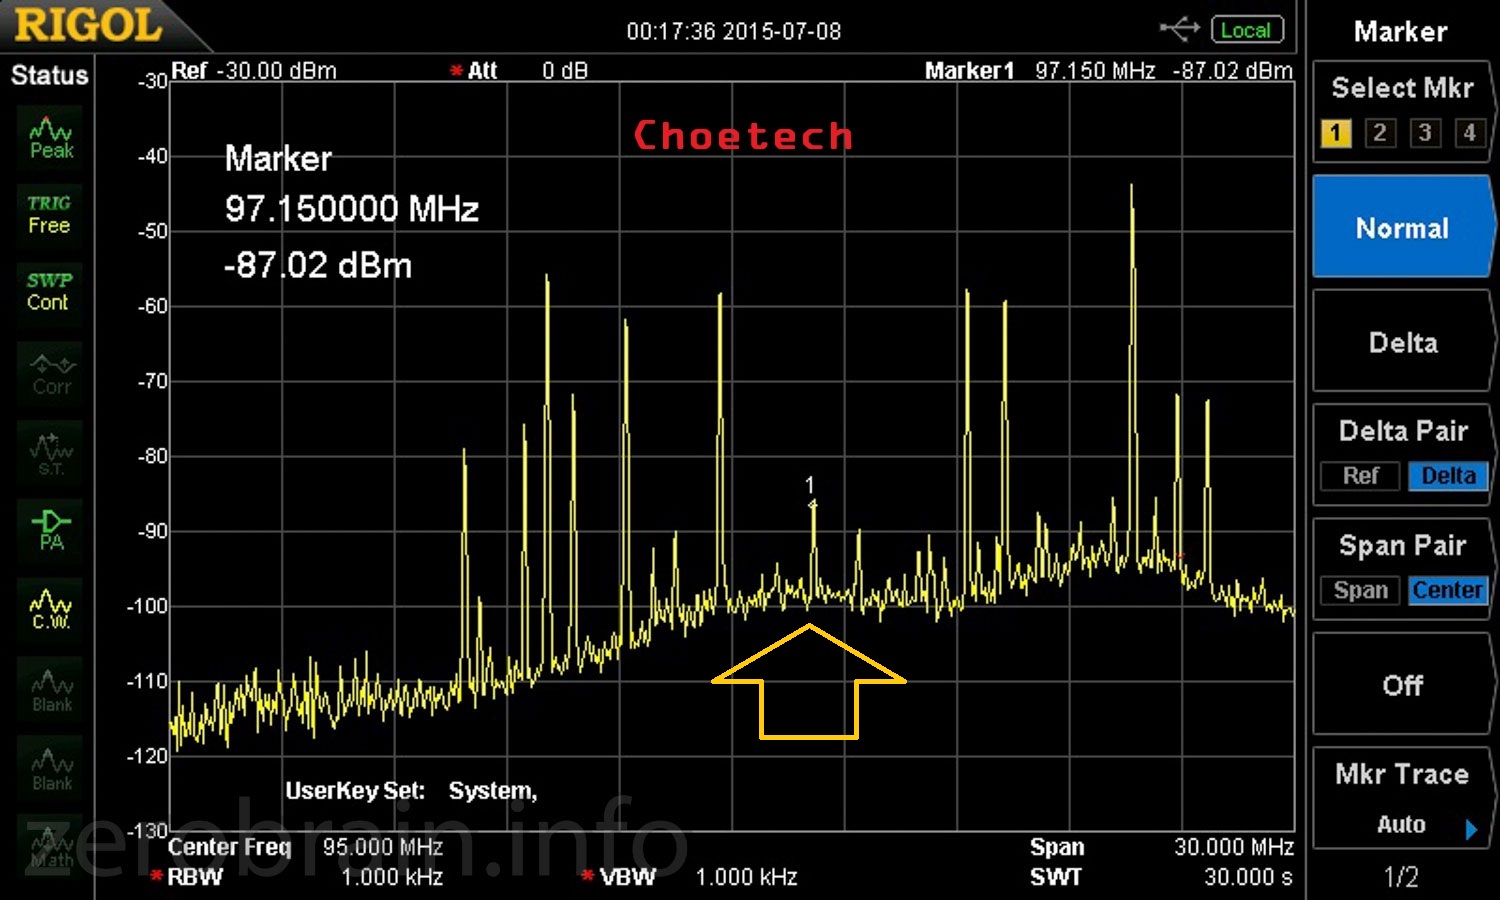Click marker 1 on the trace
The height and width of the screenshot is (900, 1500).
[x=812, y=503]
